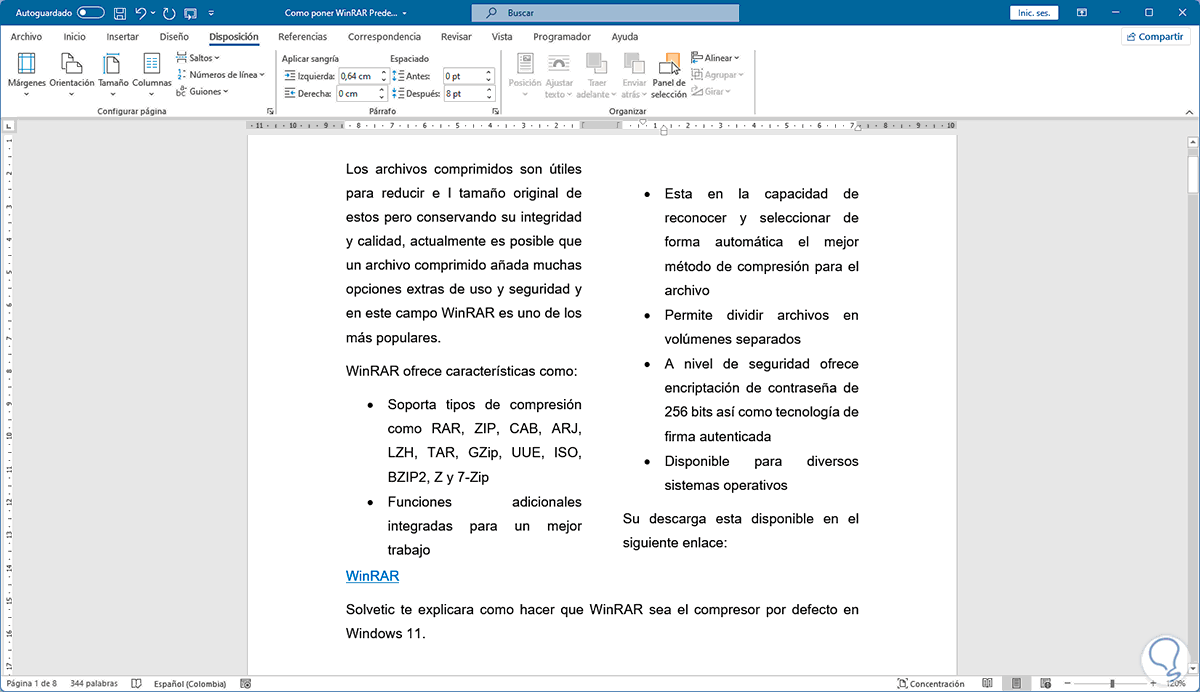Switch to Web Layout view icon

point(1046,684)
